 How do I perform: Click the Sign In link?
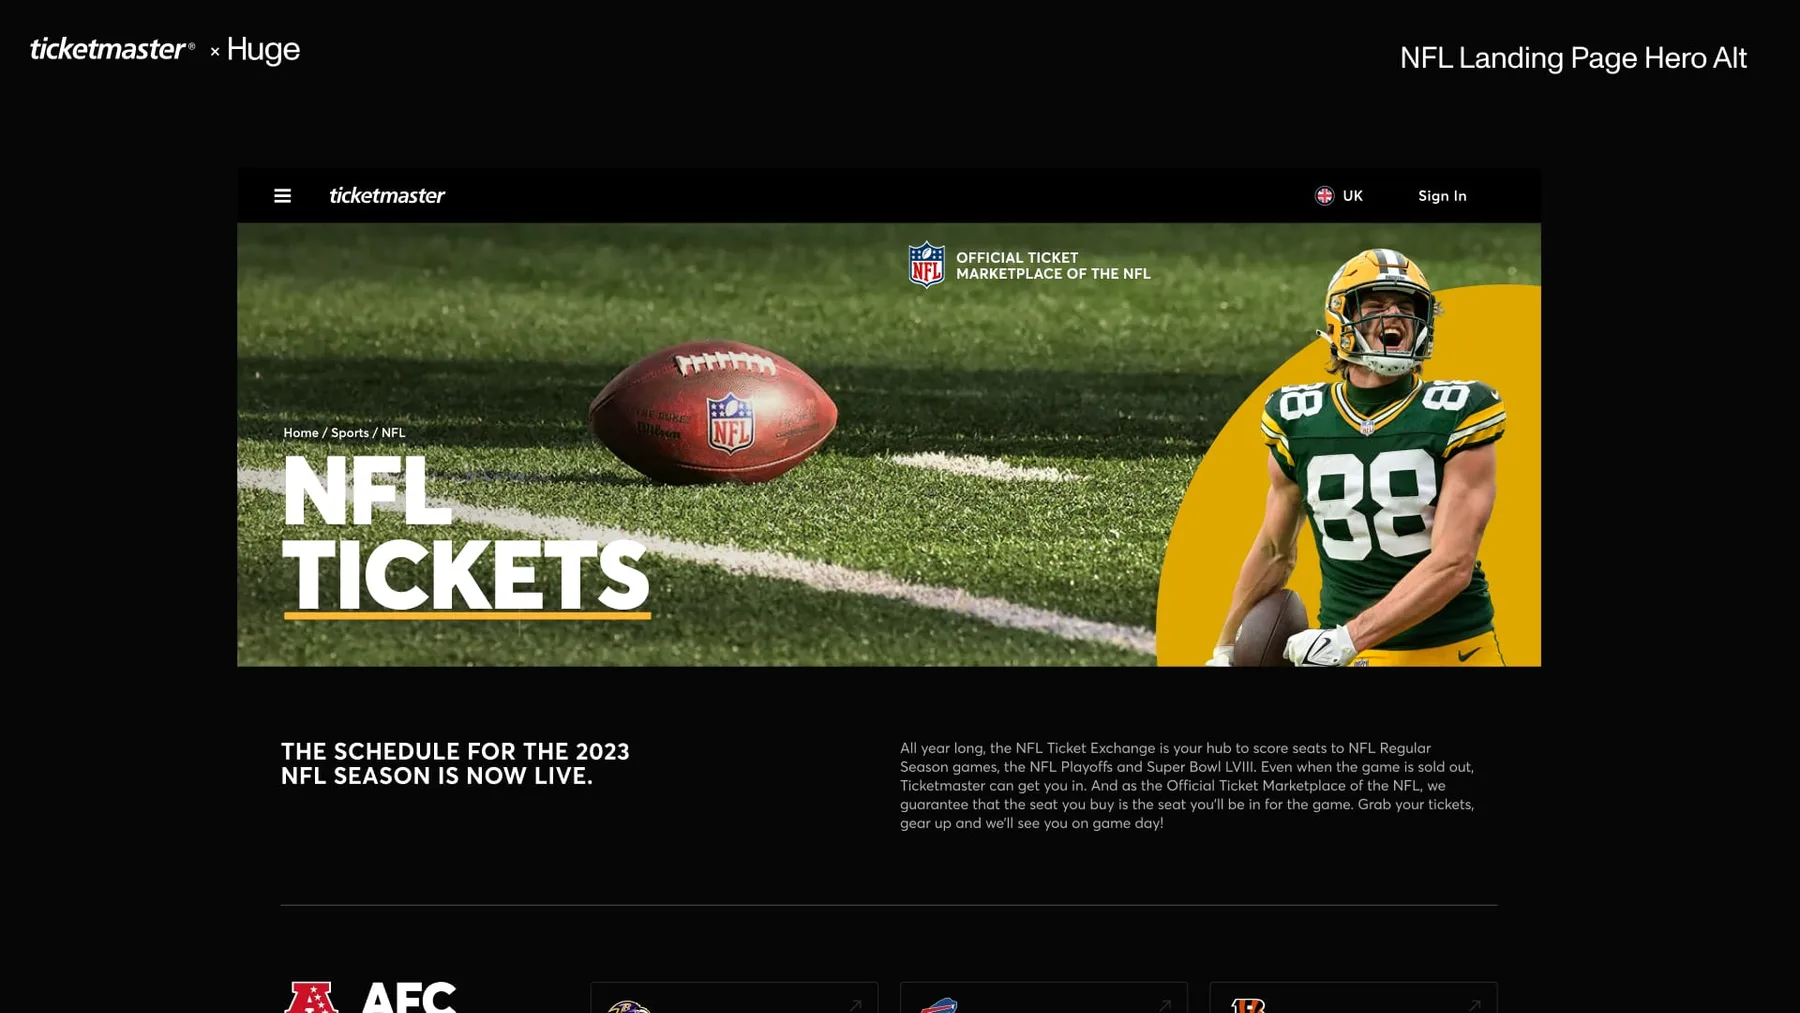[1442, 196]
